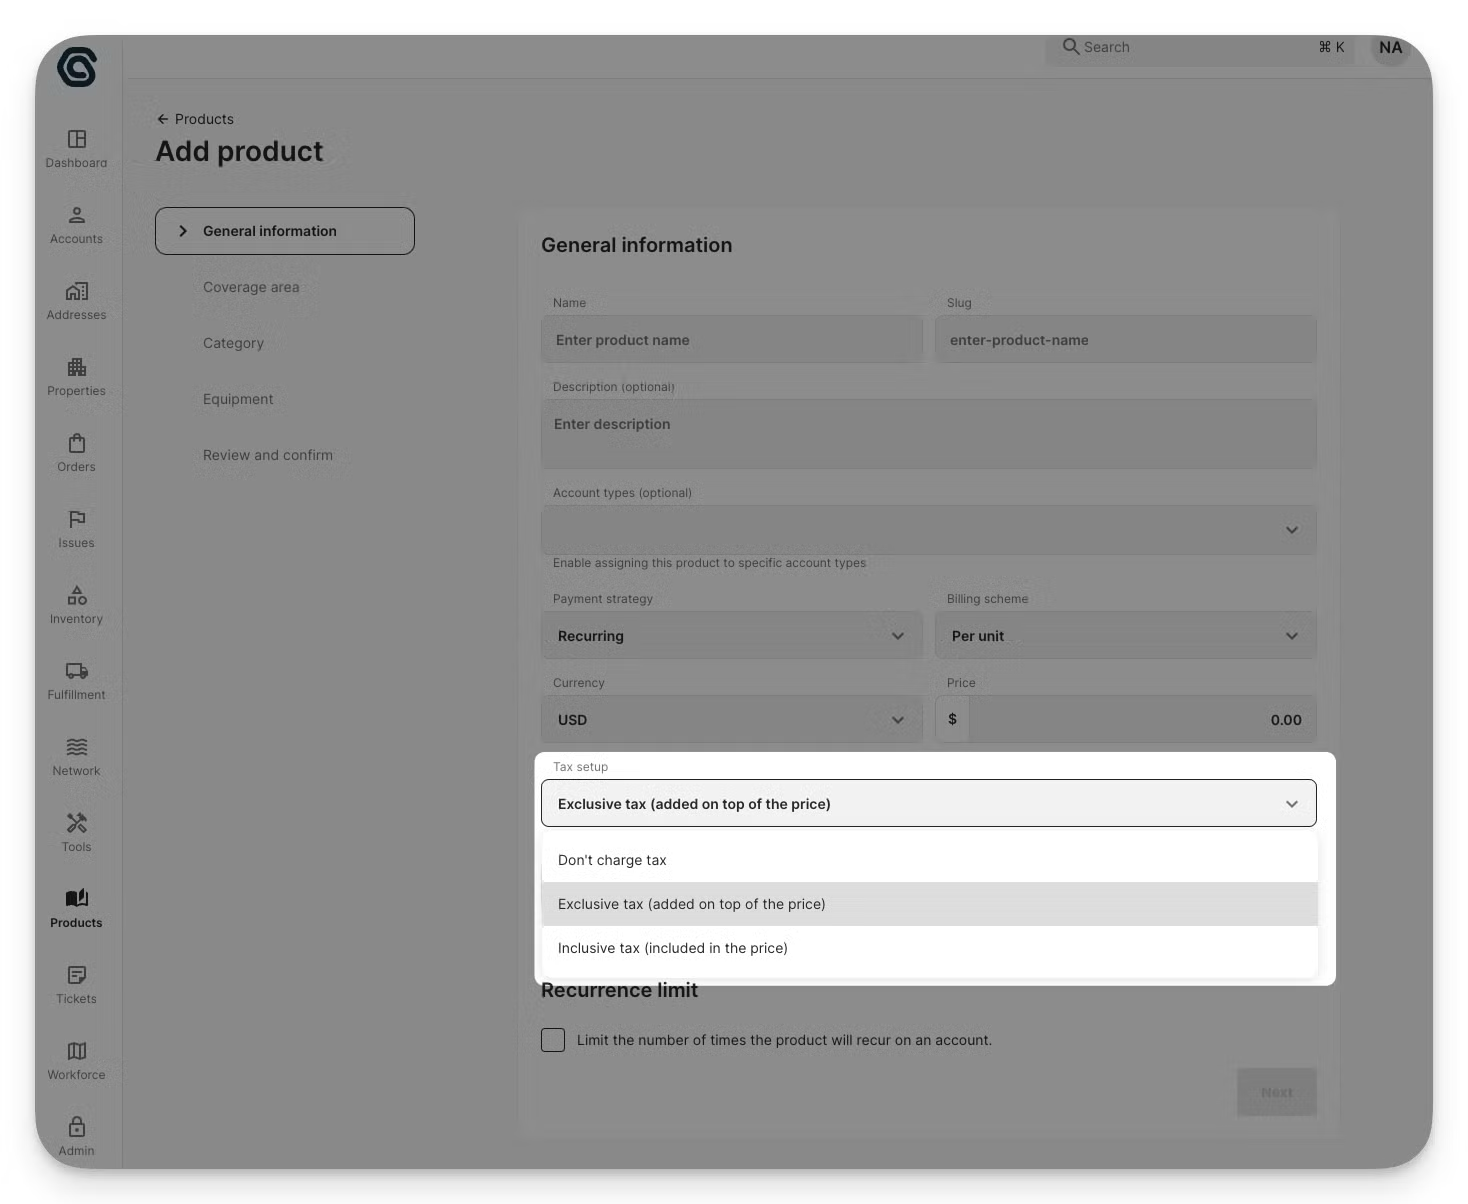Screen dimensions: 1468x1204
Task: Open the Tax setup dropdown
Action: click(x=929, y=803)
